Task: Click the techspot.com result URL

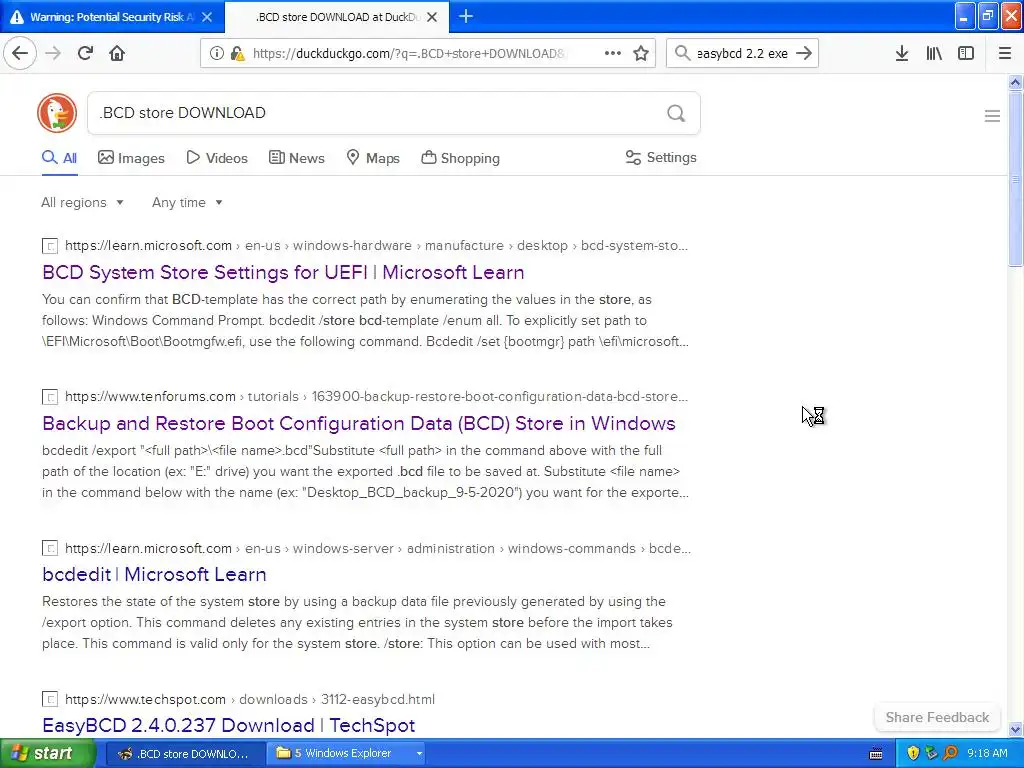Action: [249, 699]
